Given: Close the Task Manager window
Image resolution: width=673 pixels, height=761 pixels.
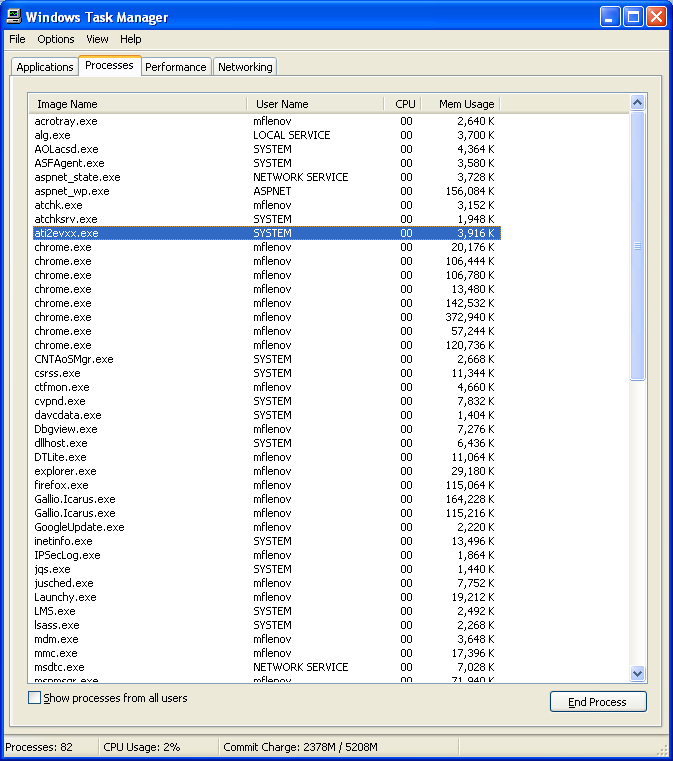Looking at the screenshot, I should 657,17.
